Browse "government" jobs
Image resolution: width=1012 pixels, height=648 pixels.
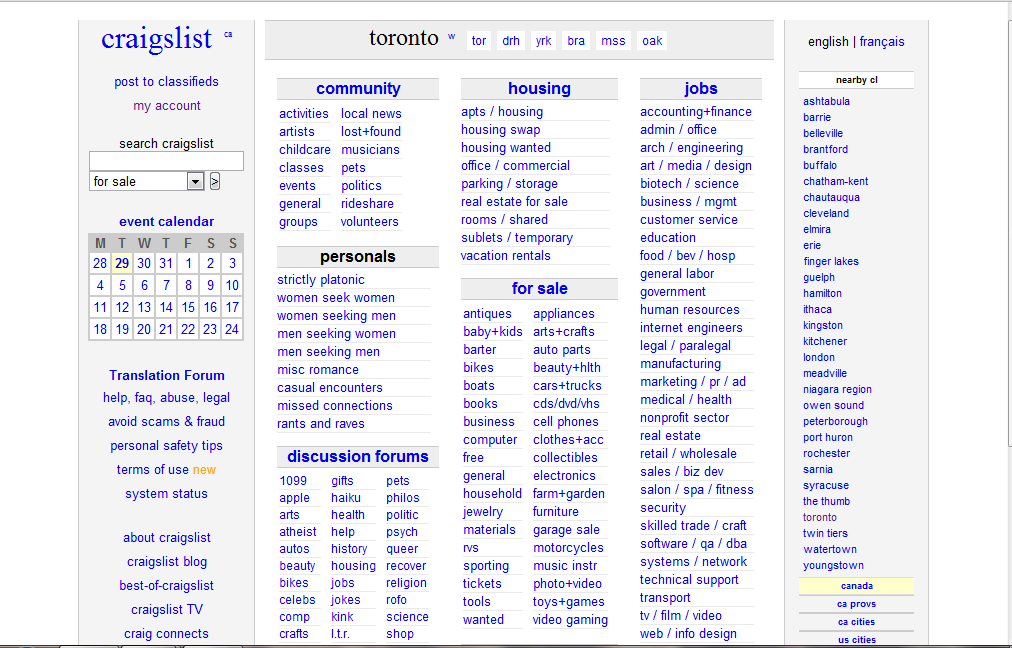pyautogui.click(x=673, y=292)
